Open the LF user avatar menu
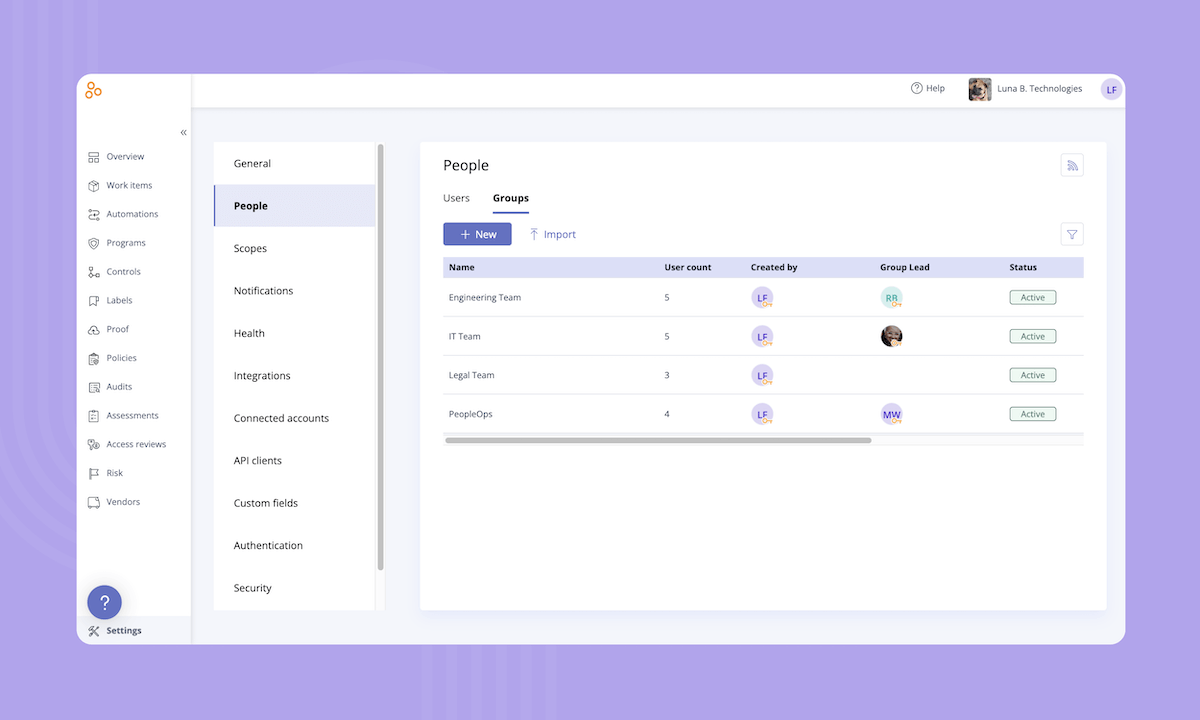1200x720 pixels. pos(1111,89)
